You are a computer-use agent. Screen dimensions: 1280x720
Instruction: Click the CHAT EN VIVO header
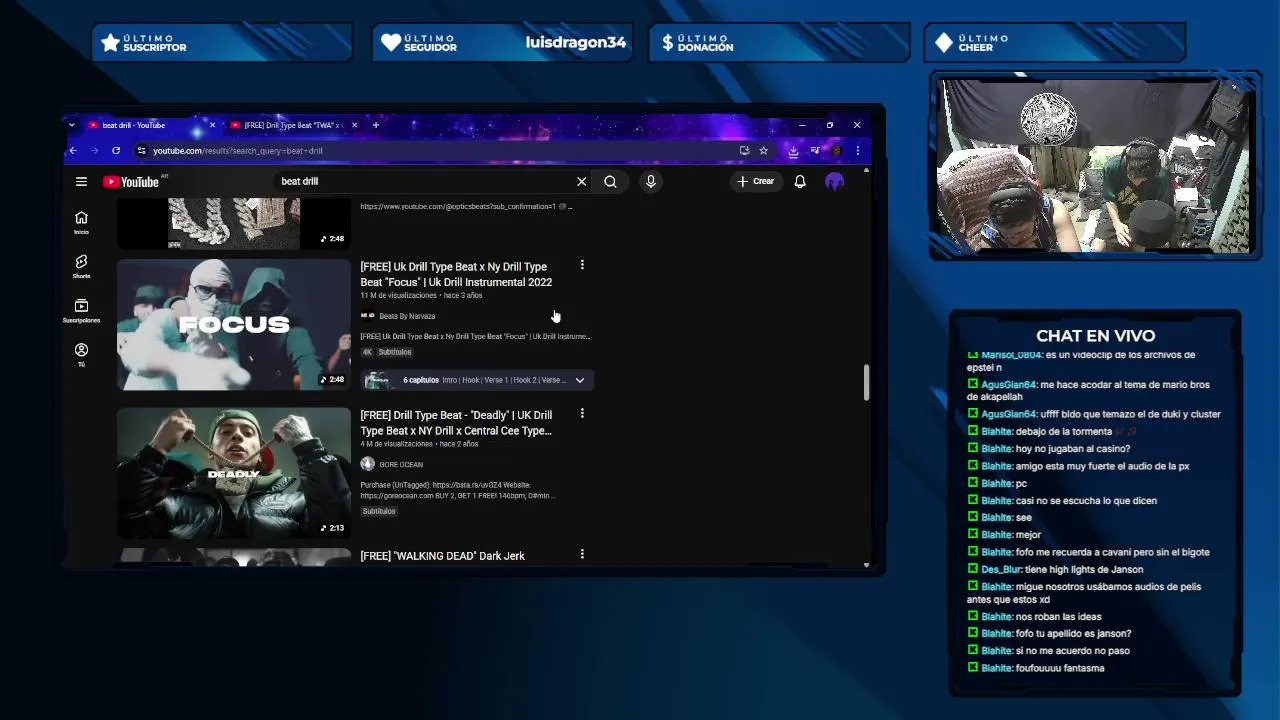[x=1095, y=336]
